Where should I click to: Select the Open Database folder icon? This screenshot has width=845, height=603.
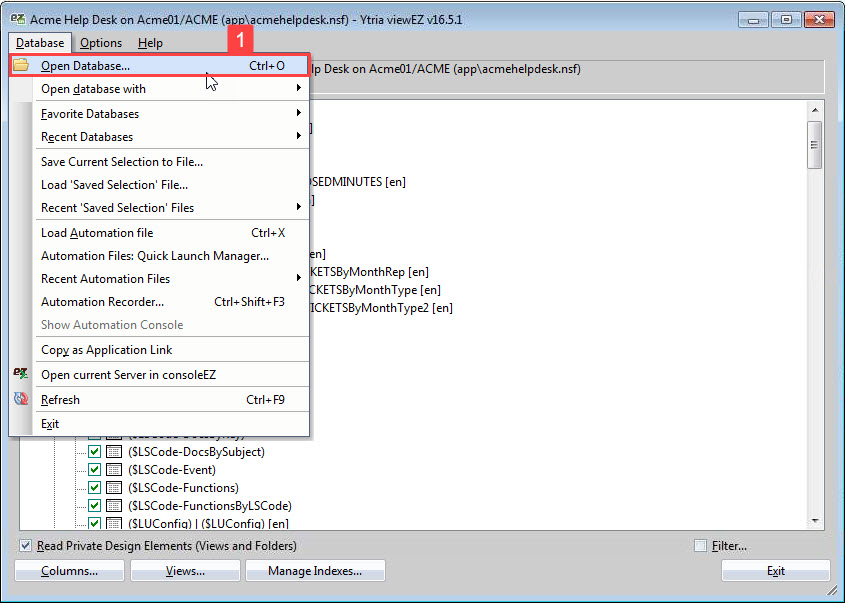23,64
